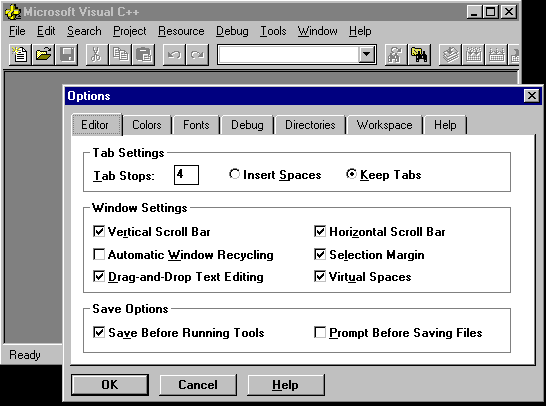
Task: Click the Compile File toolbar icon
Action: [450, 54]
